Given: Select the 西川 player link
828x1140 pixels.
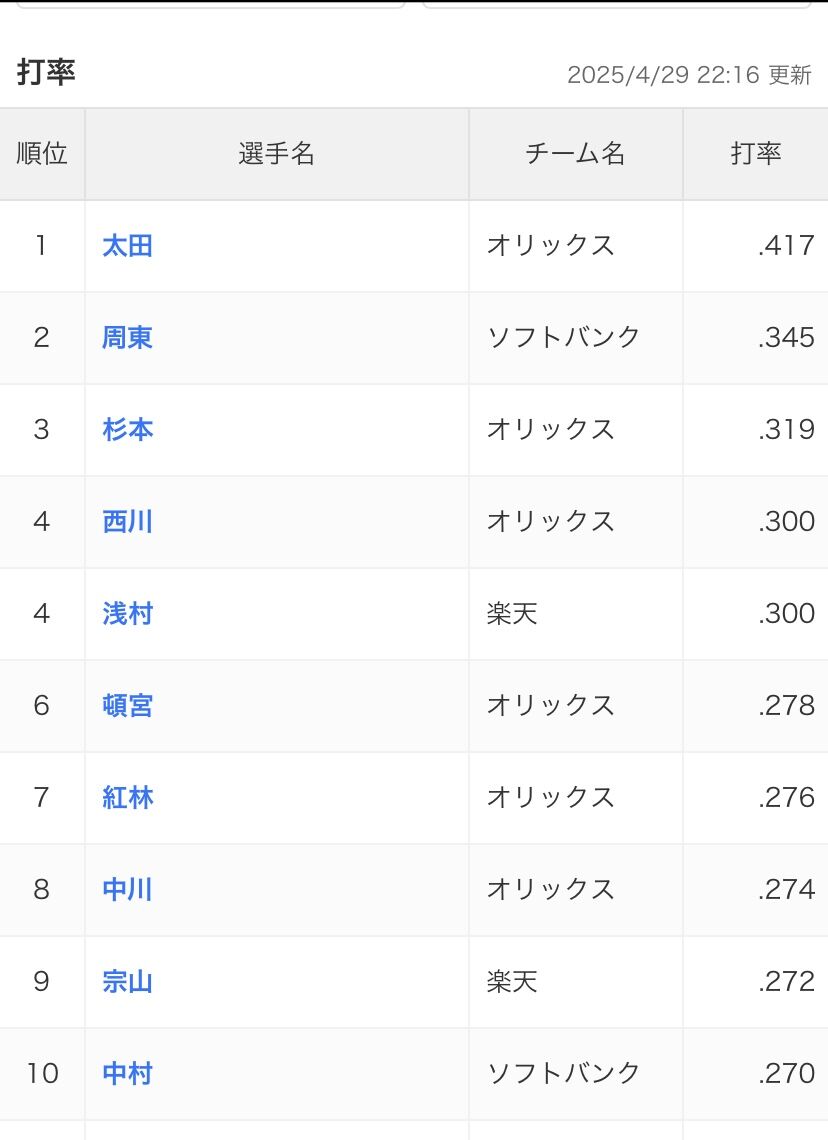Looking at the screenshot, I should [127, 522].
